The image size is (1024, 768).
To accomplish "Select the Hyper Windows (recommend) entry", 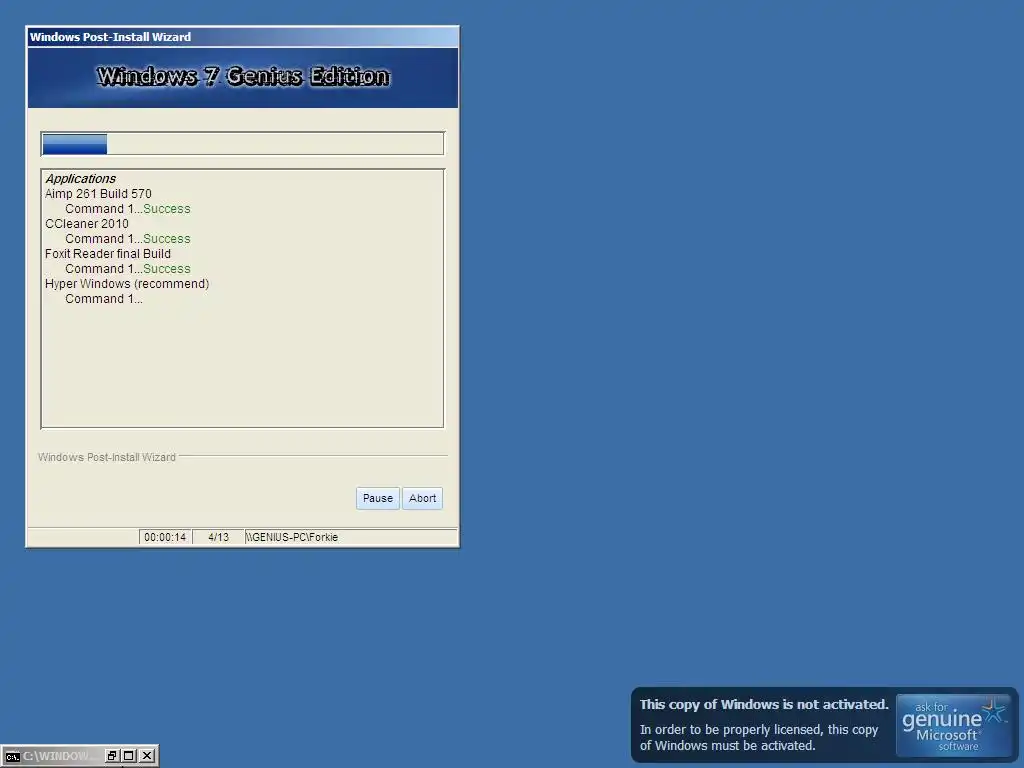I will point(127,284).
